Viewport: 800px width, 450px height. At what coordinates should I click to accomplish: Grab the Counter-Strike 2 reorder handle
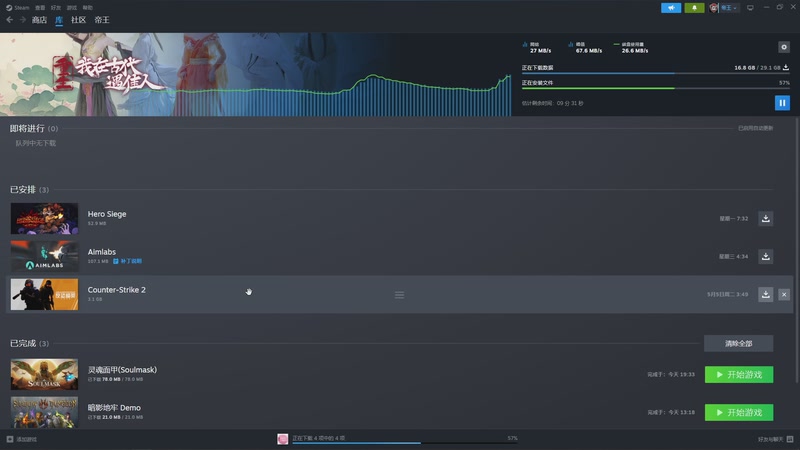399,295
